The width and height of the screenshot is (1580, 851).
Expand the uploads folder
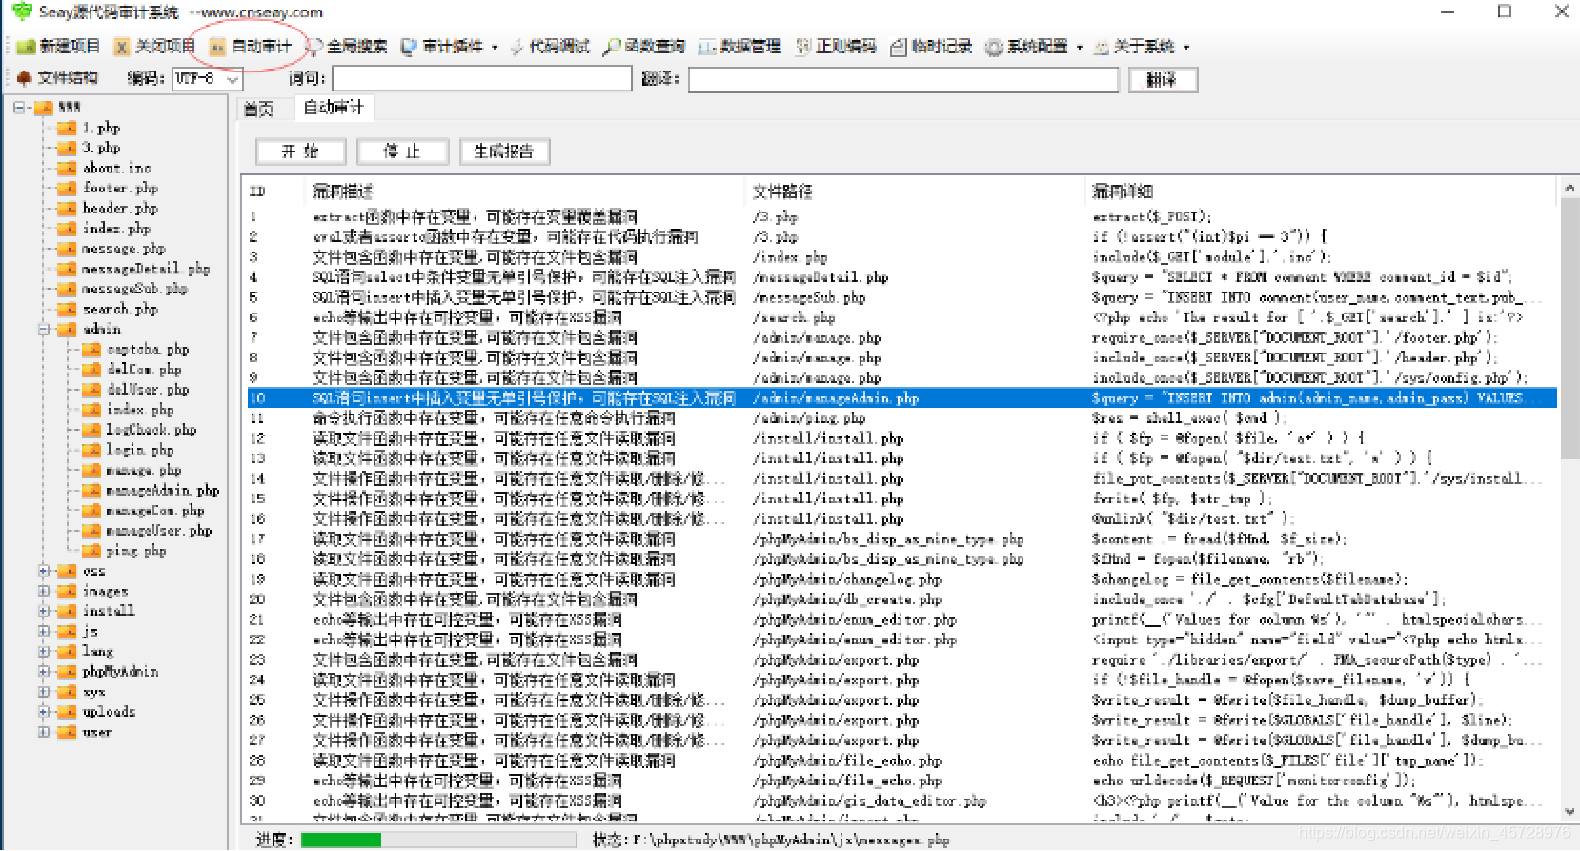pos(44,712)
